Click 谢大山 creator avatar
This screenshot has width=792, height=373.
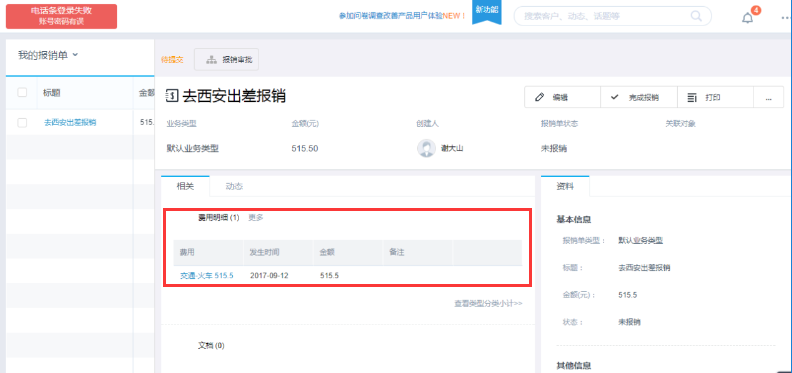point(426,149)
